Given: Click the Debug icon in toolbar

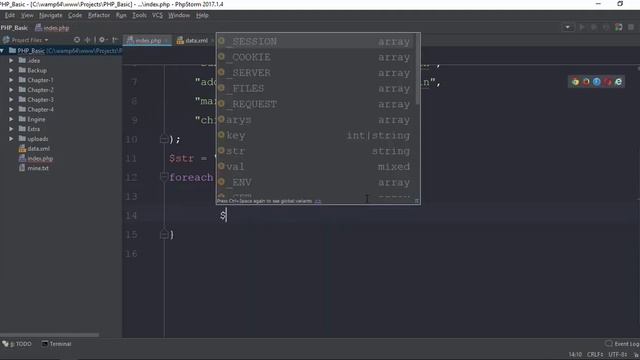Looking at the screenshot, I should (x=594, y=27).
